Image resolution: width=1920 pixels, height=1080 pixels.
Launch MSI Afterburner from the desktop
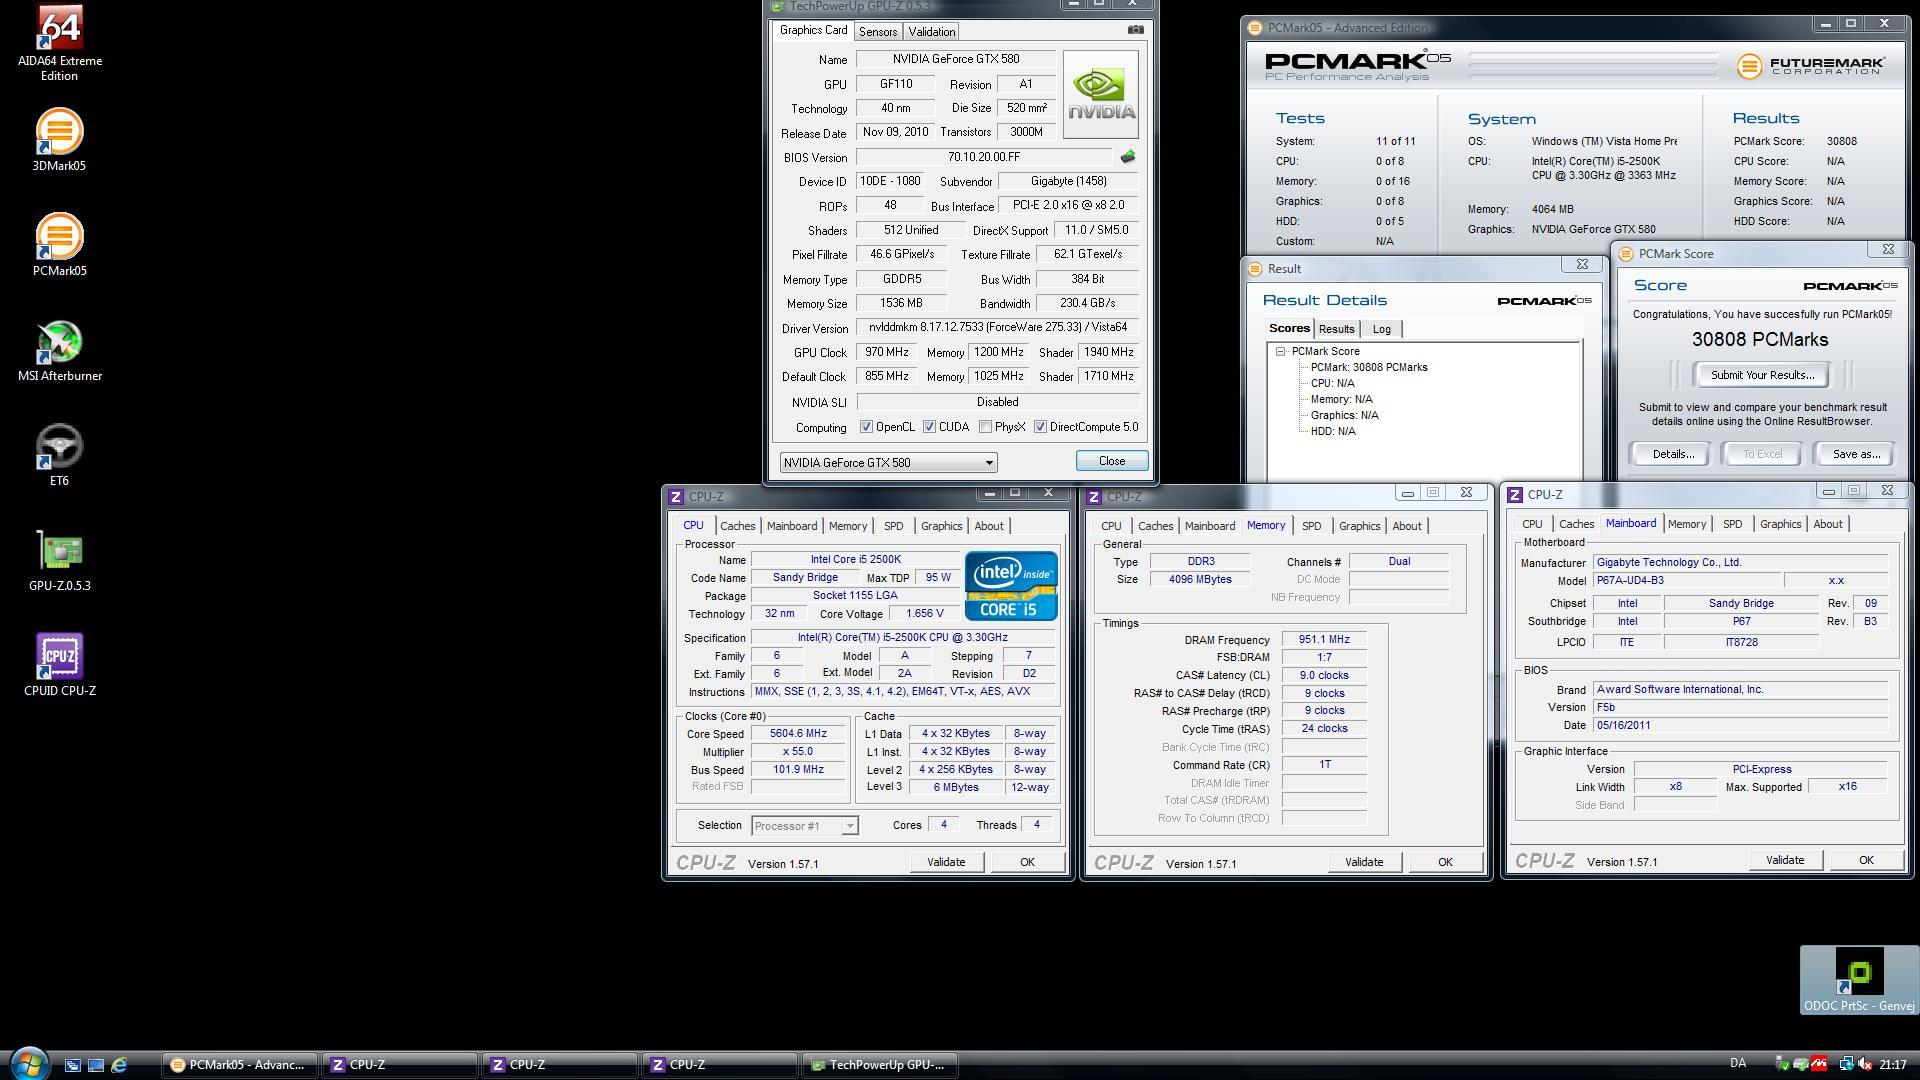click(59, 350)
